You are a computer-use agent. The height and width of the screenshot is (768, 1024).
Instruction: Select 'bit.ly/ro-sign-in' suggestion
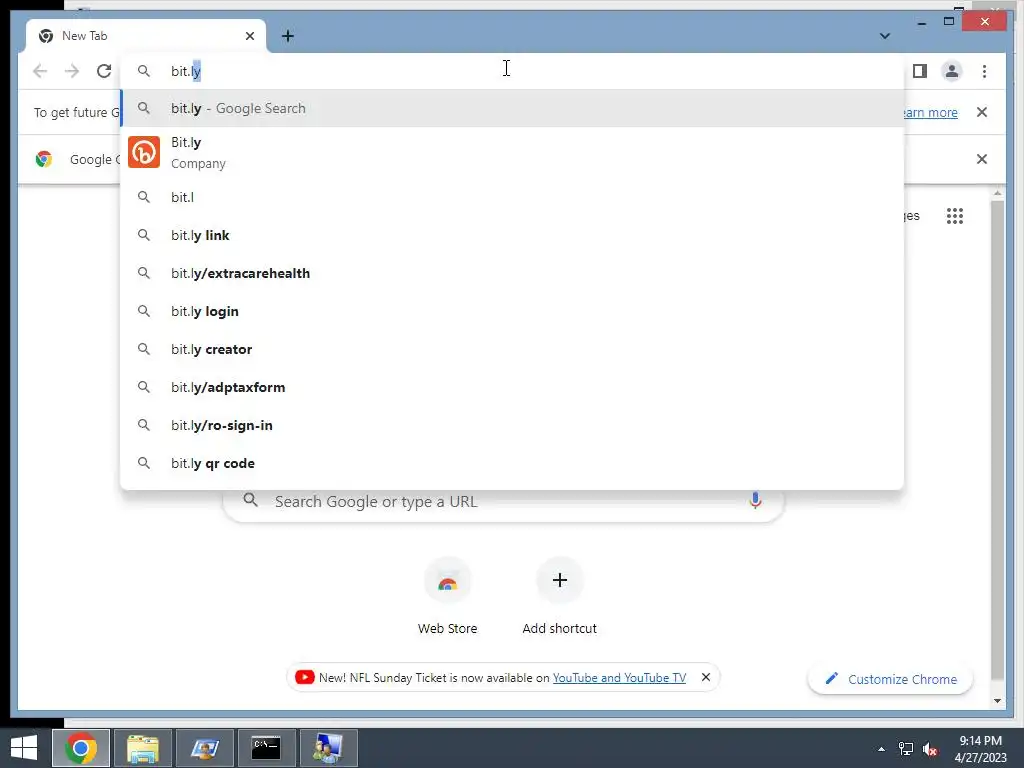click(x=512, y=424)
